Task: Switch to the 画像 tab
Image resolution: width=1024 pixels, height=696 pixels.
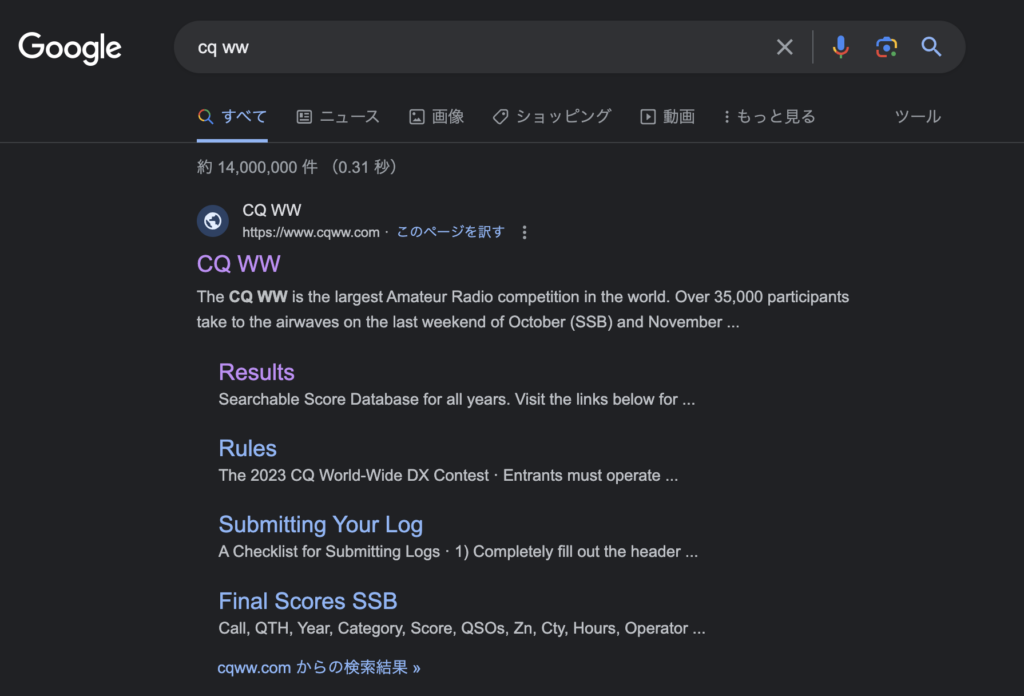Action: point(437,117)
